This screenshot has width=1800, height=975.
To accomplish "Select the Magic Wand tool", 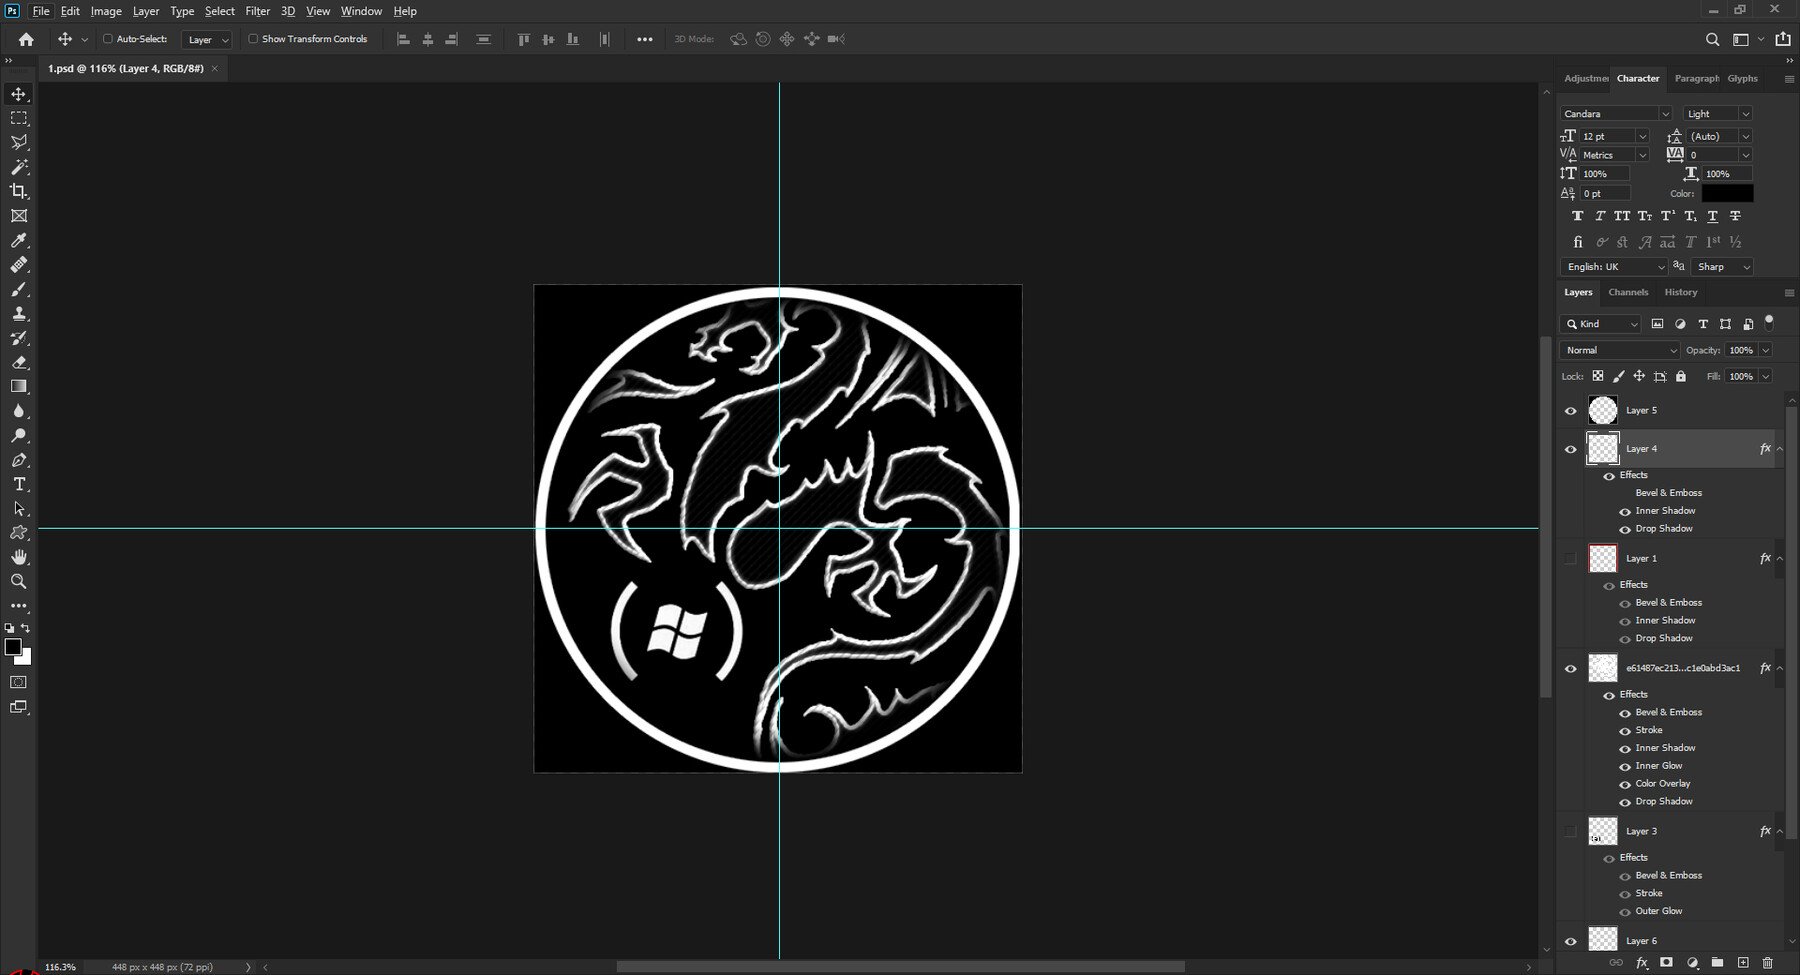I will coord(19,167).
